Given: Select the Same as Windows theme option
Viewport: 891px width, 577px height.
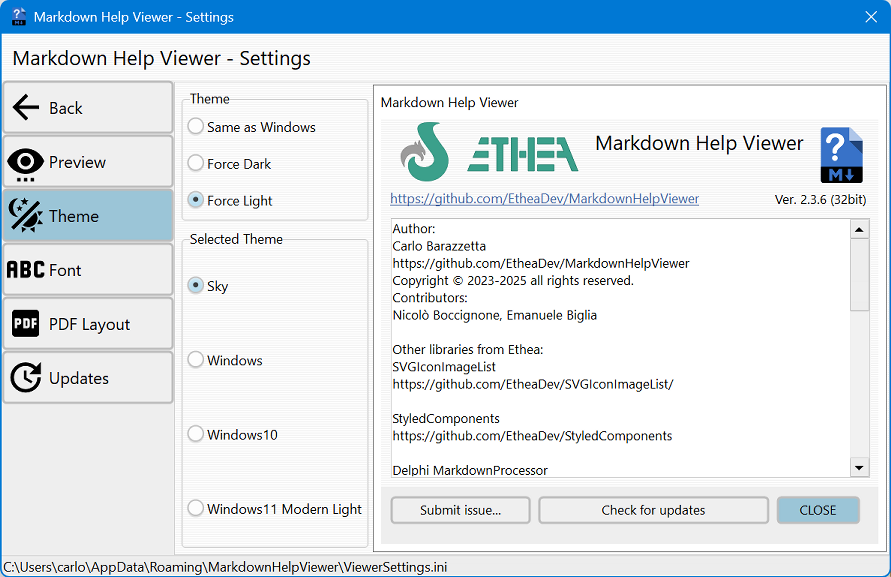Looking at the screenshot, I should coord(196,127).
